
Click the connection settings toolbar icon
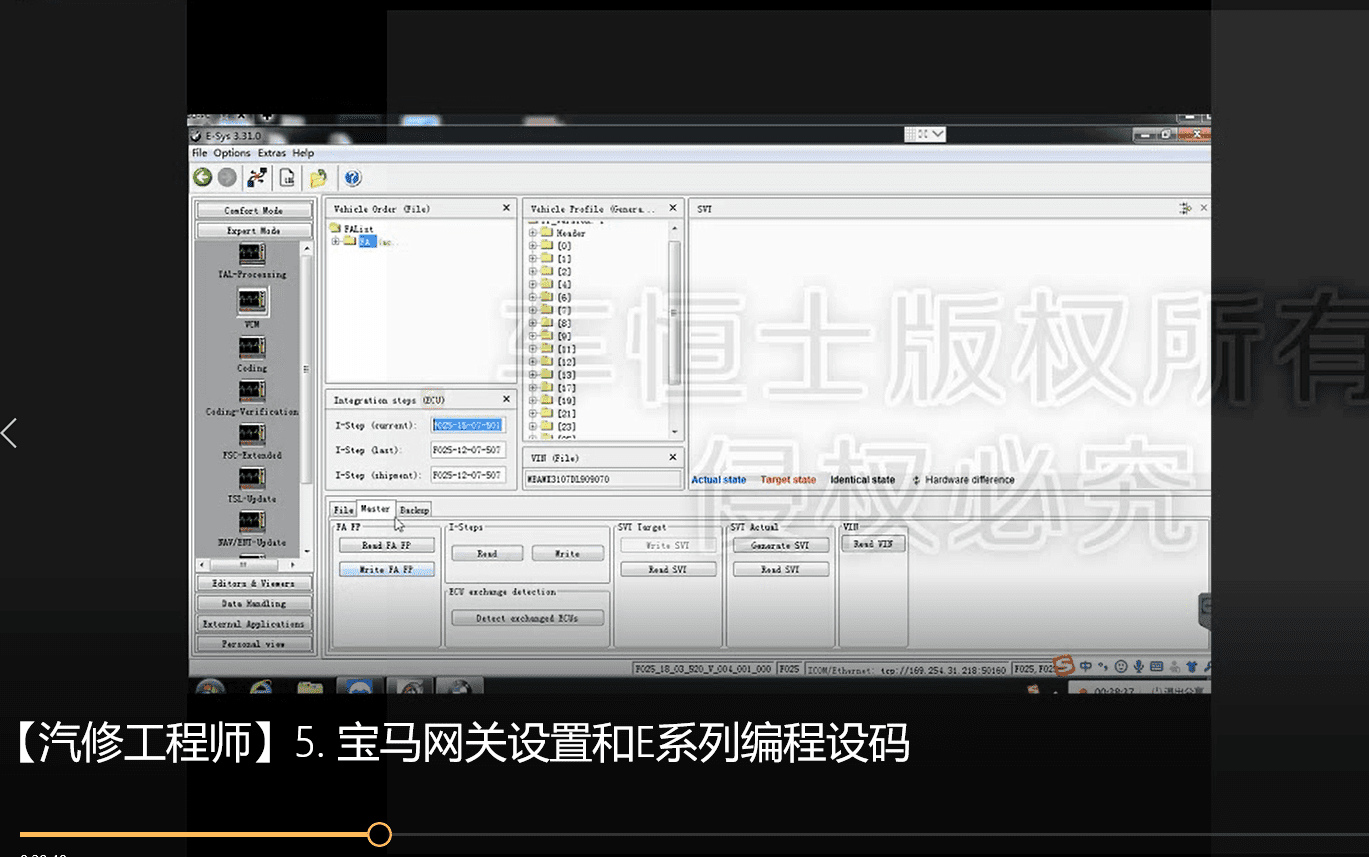[256, 177]
